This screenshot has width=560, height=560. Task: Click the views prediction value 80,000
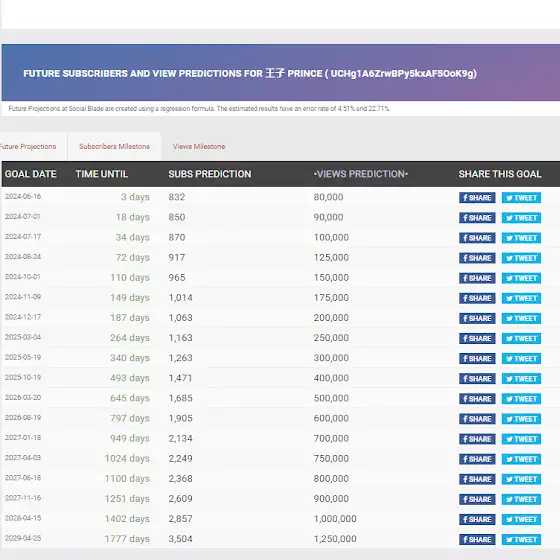pos(328,197)
